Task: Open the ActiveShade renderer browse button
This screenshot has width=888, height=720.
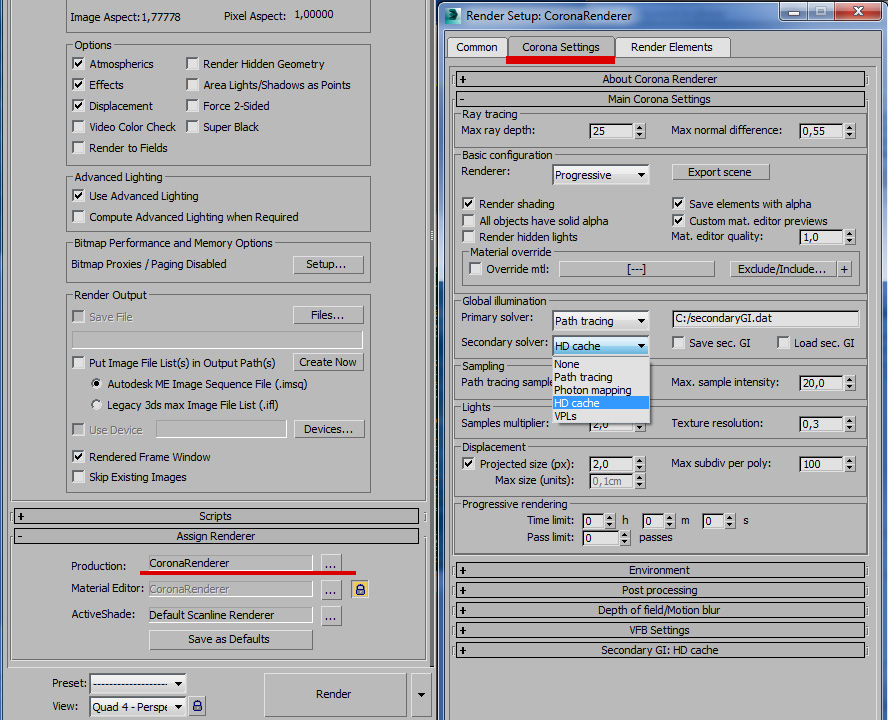Action: [331, 615]
